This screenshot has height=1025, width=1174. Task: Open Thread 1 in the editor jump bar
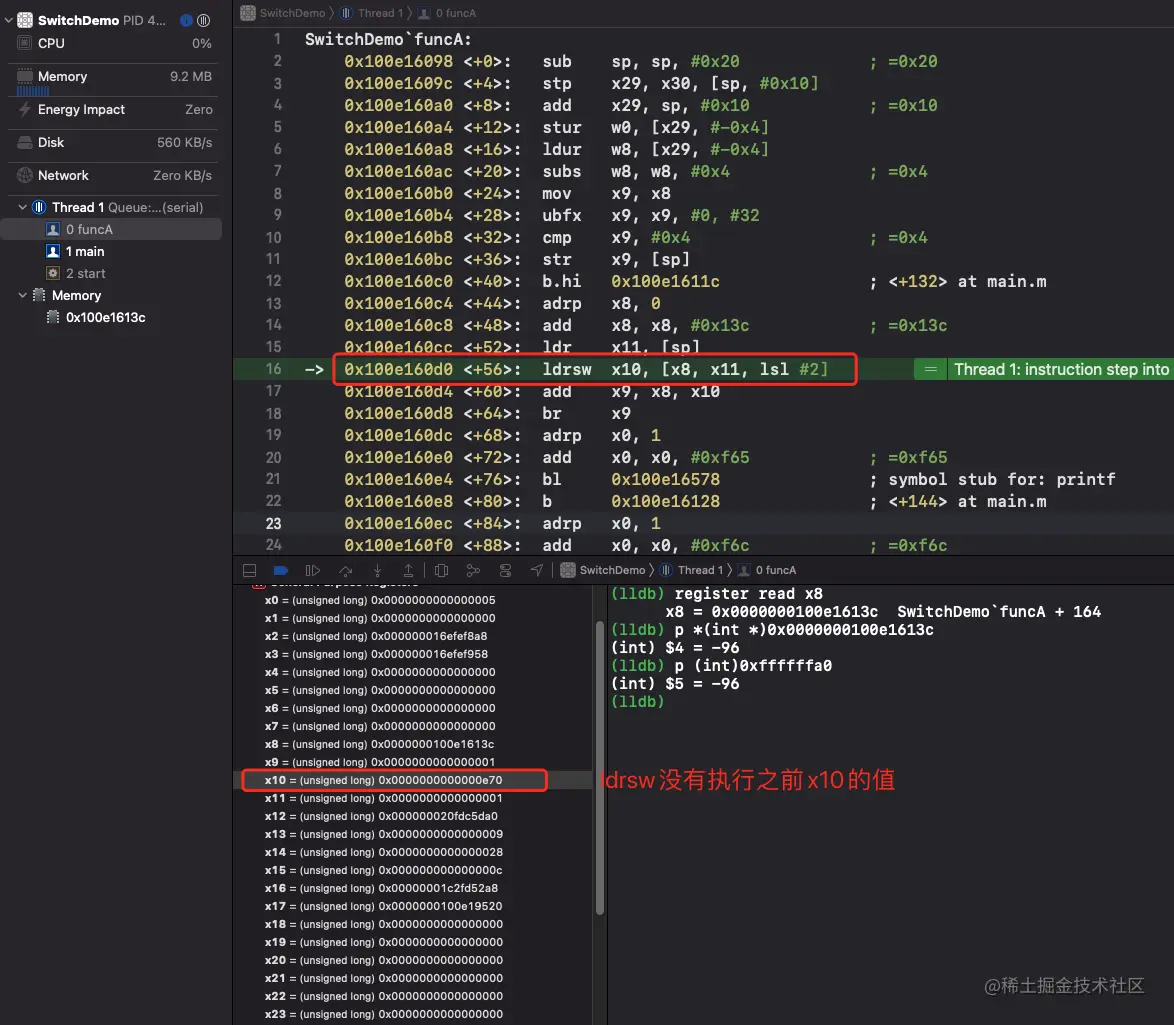(x=372, y=13)
